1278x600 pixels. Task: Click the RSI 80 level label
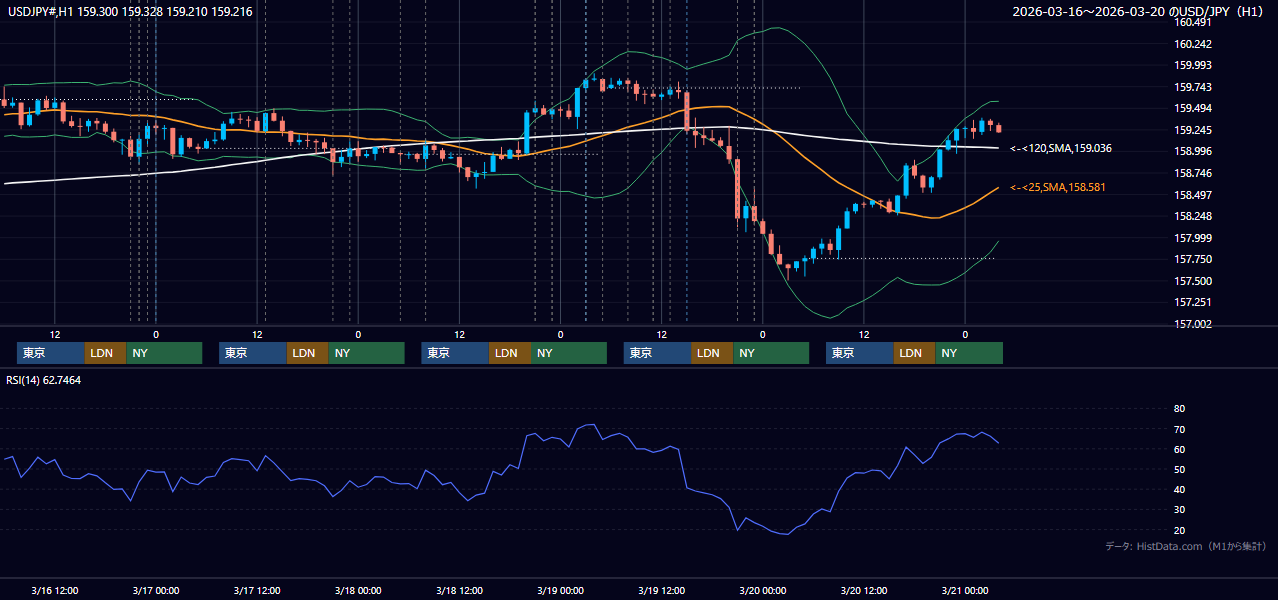tap(1179, 409)
